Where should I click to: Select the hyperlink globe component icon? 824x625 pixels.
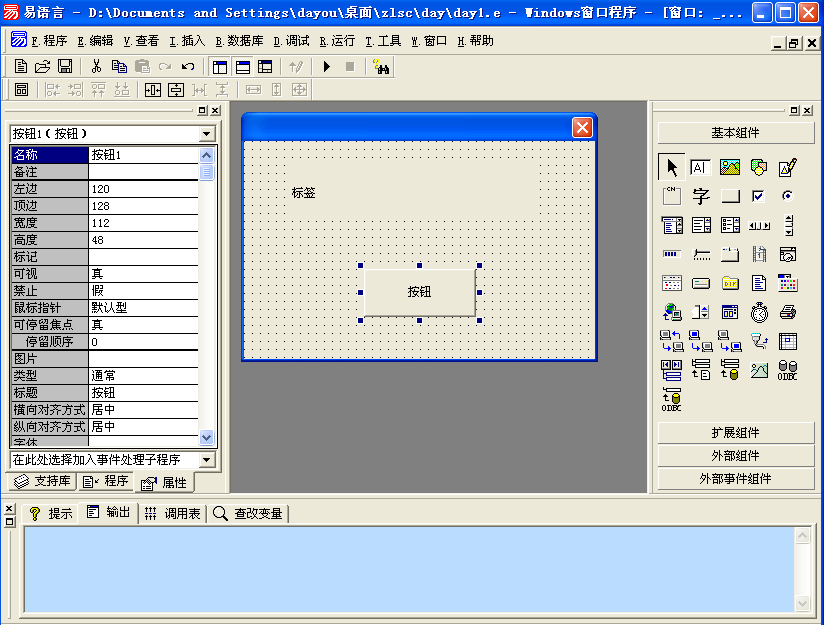[672, 312]
